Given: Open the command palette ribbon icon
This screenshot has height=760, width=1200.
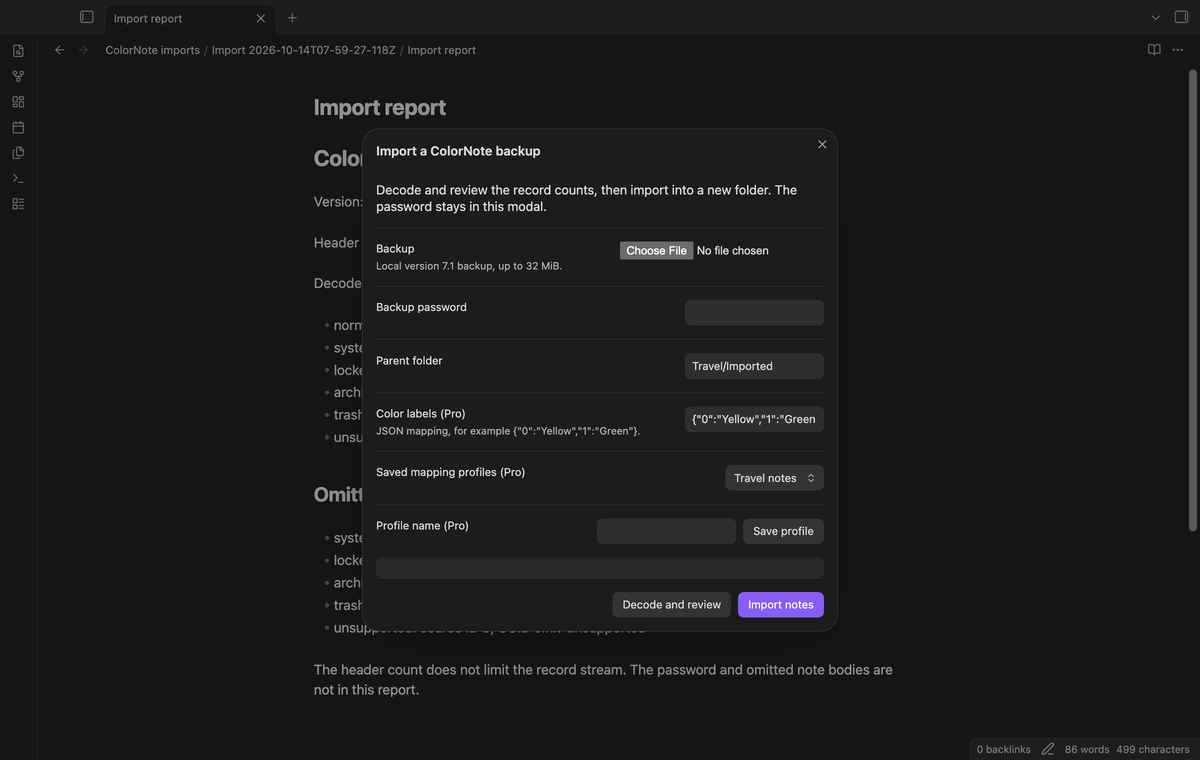Looking at the screenshot, I should pos(18,178).
